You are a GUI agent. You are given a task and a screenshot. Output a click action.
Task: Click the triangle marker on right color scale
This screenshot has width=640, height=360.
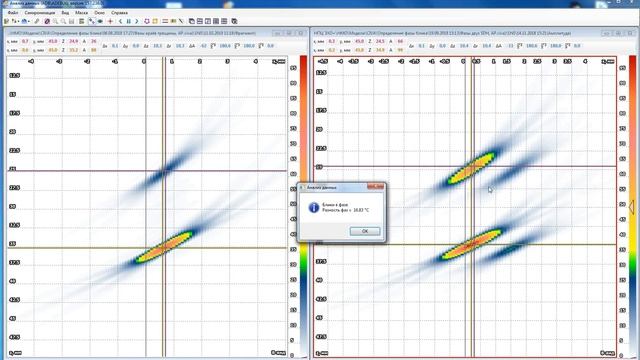631,207
